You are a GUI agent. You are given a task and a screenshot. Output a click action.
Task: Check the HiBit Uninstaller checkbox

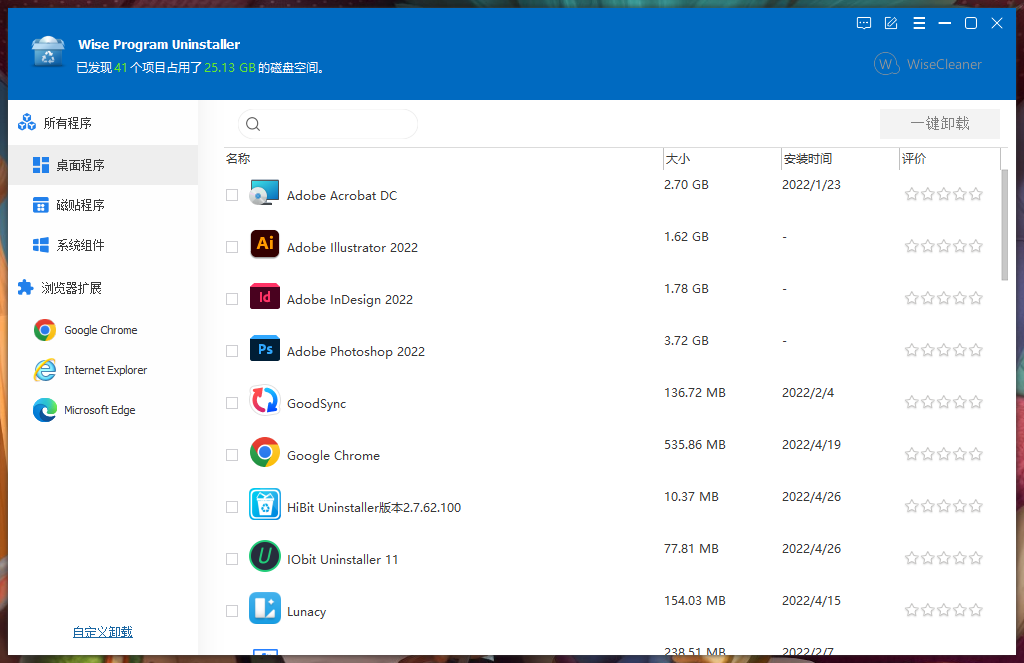(232, 507)
